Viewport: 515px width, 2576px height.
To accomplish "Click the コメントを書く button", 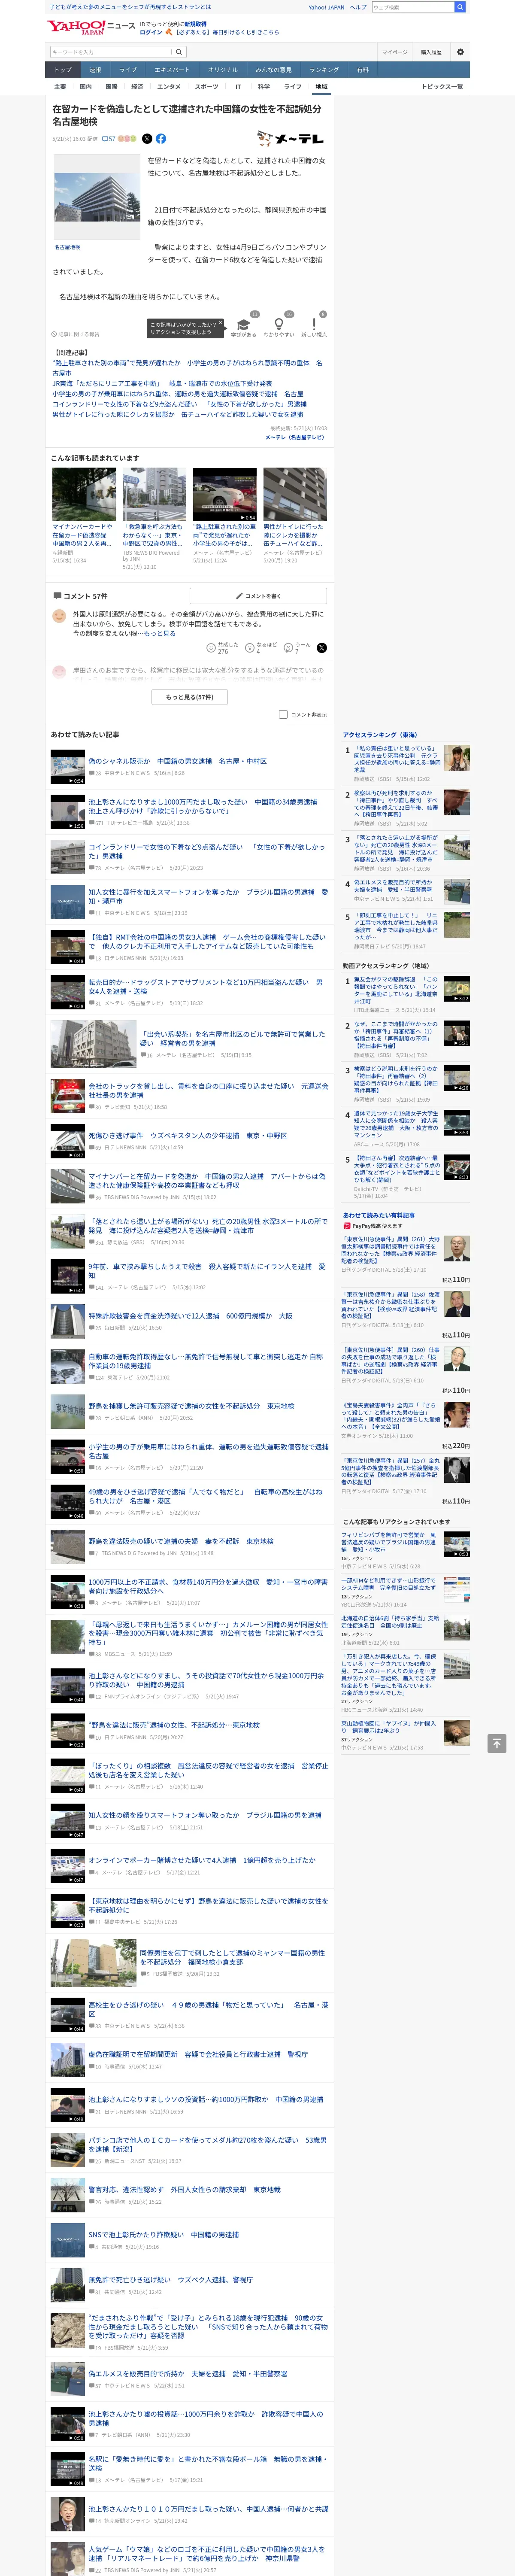I will tap(259, 596).
